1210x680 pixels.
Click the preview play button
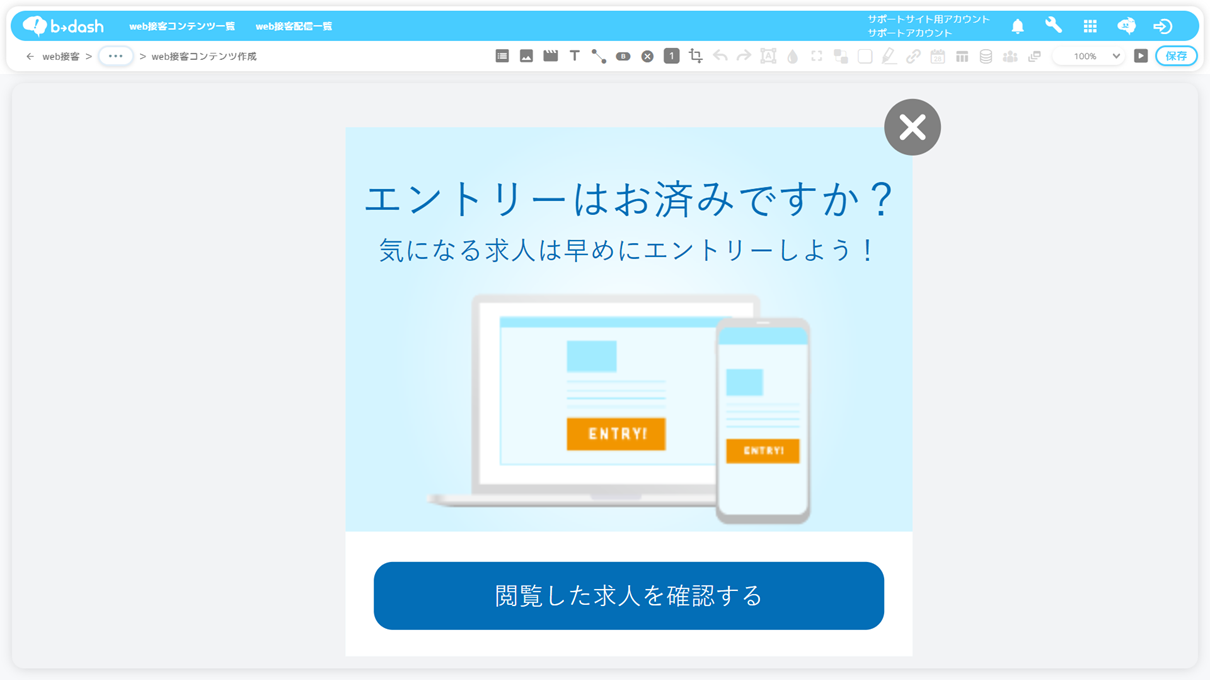click(x=1141, y=56)
